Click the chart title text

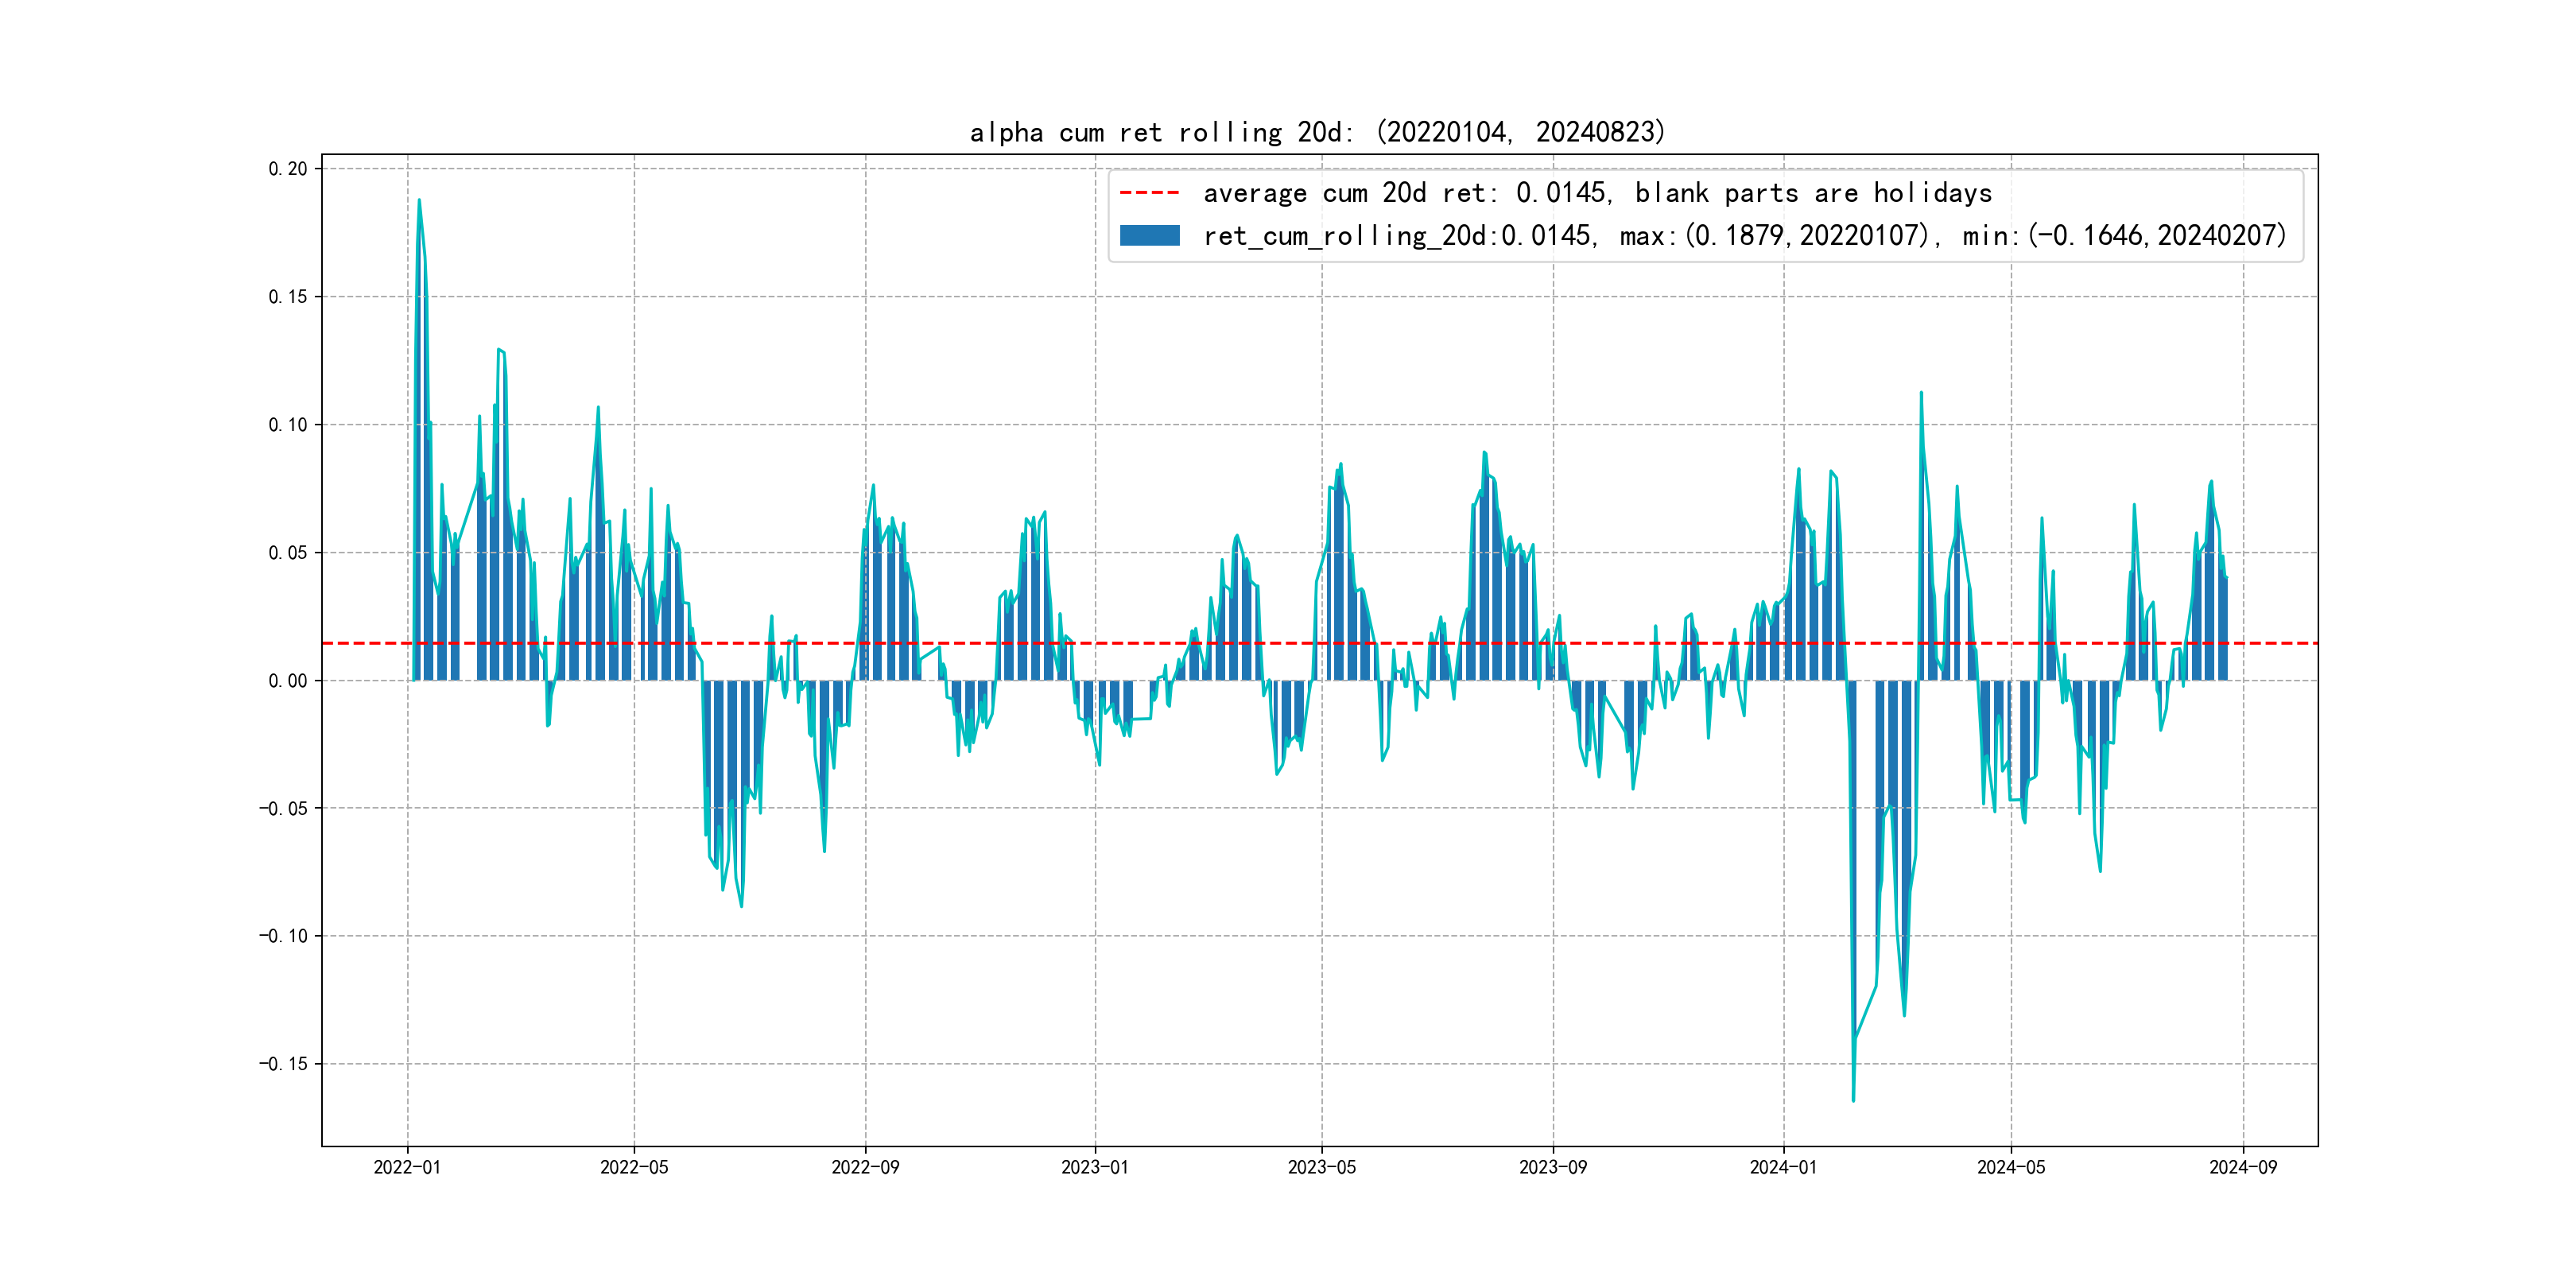[1317, 132]
